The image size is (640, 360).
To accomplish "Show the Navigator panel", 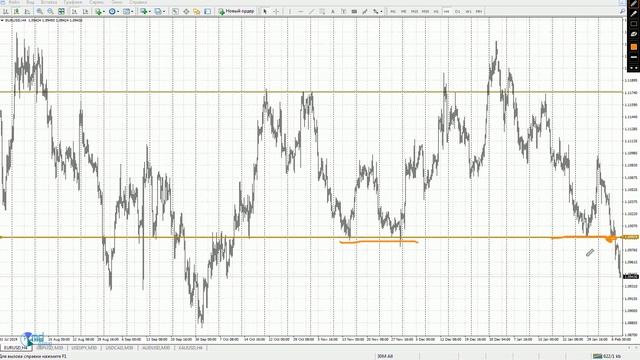I will [x=196, y=11].
